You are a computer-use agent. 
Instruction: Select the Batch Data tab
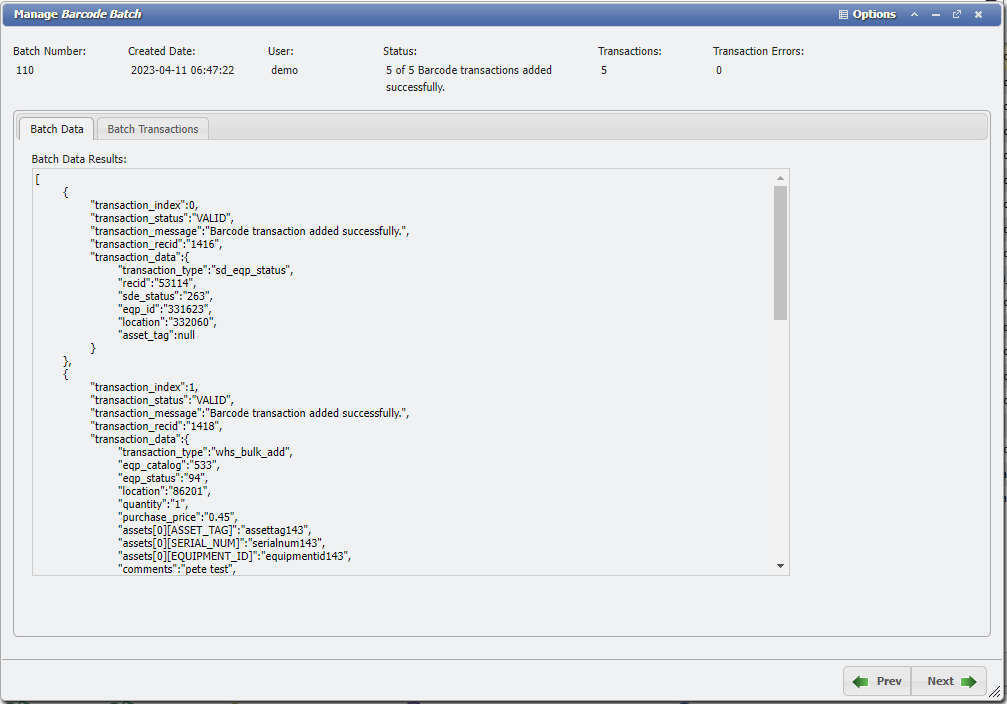[x=56, y=128]
